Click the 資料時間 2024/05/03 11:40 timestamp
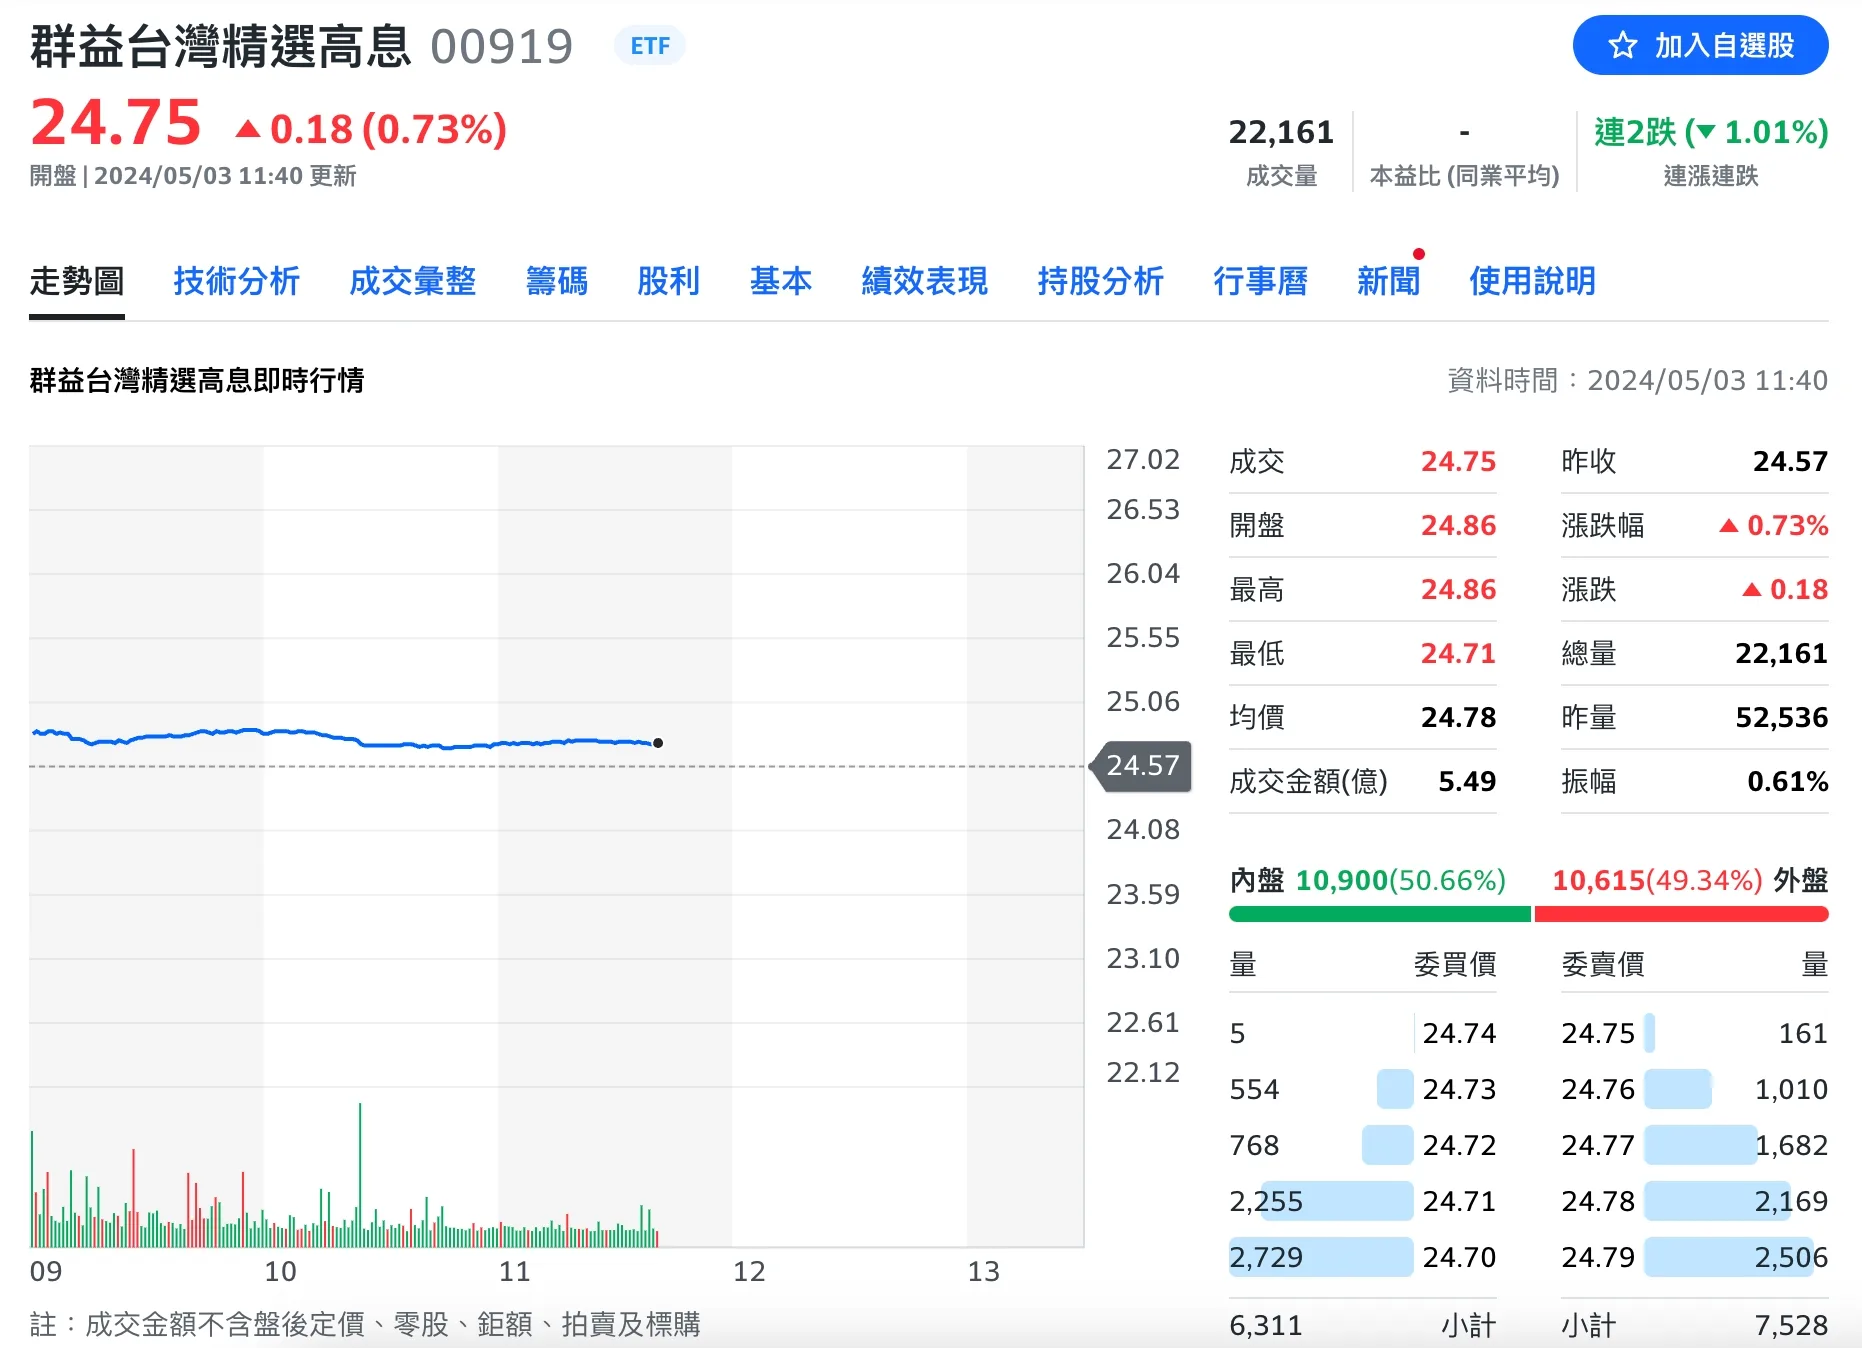1862x1348 pixels. coord(1638,380)
